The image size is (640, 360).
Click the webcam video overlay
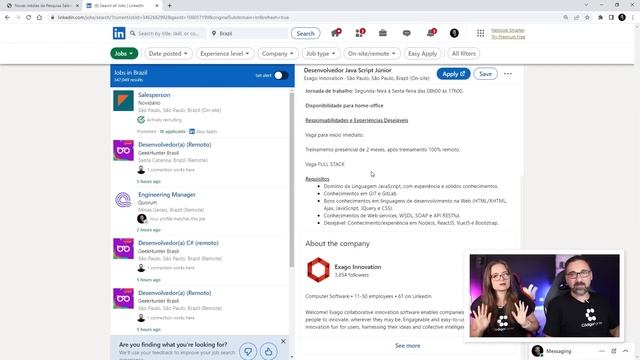[x=544, y=296]
